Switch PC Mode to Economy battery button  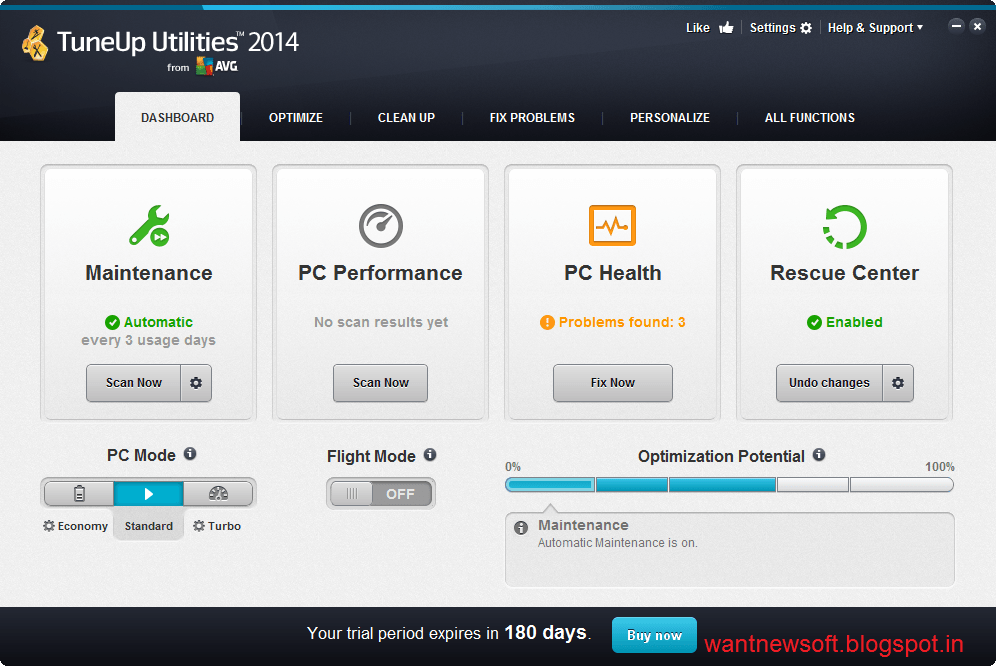(x=79, y=493)
